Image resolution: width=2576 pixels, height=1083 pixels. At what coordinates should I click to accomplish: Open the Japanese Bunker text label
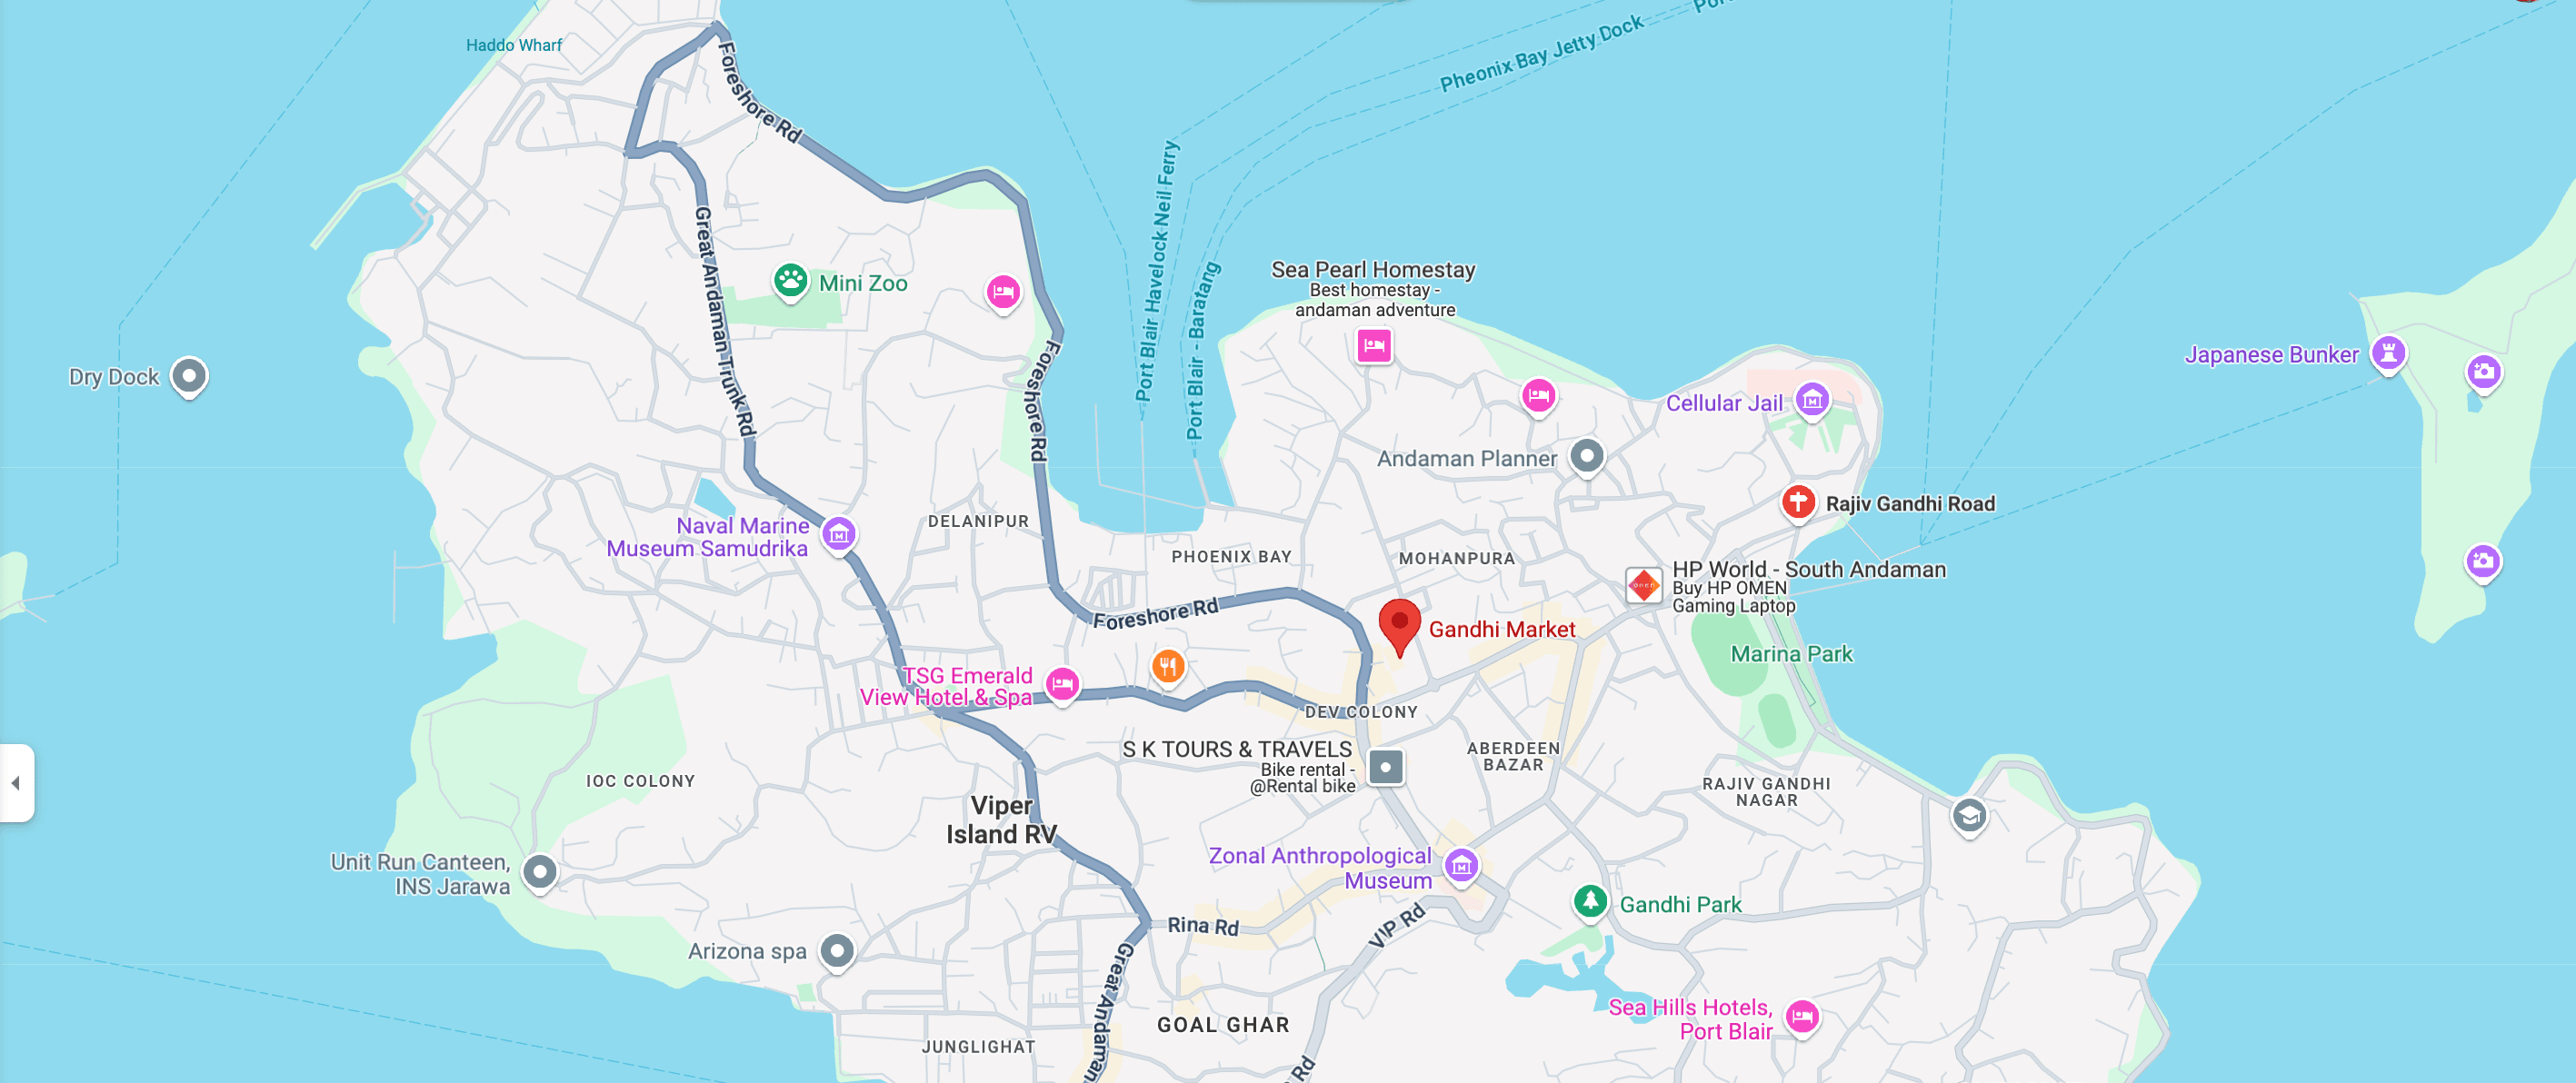(2271, 355)
